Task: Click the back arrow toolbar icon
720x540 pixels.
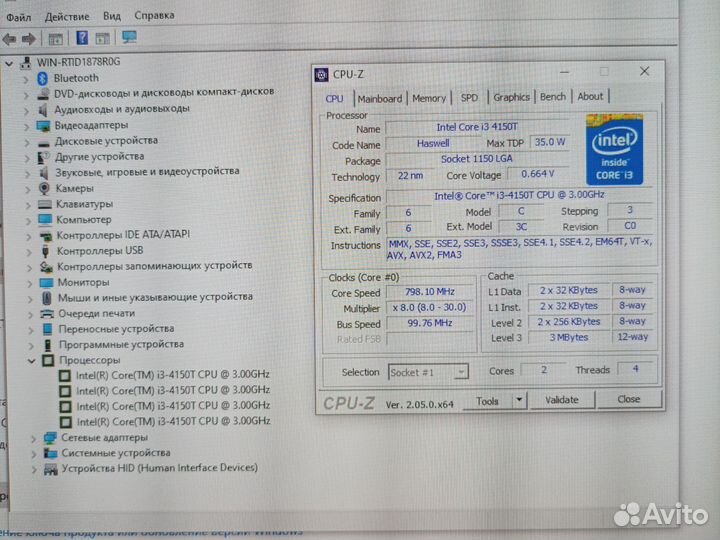Action: pyautogui.click(x=10, y=39)
